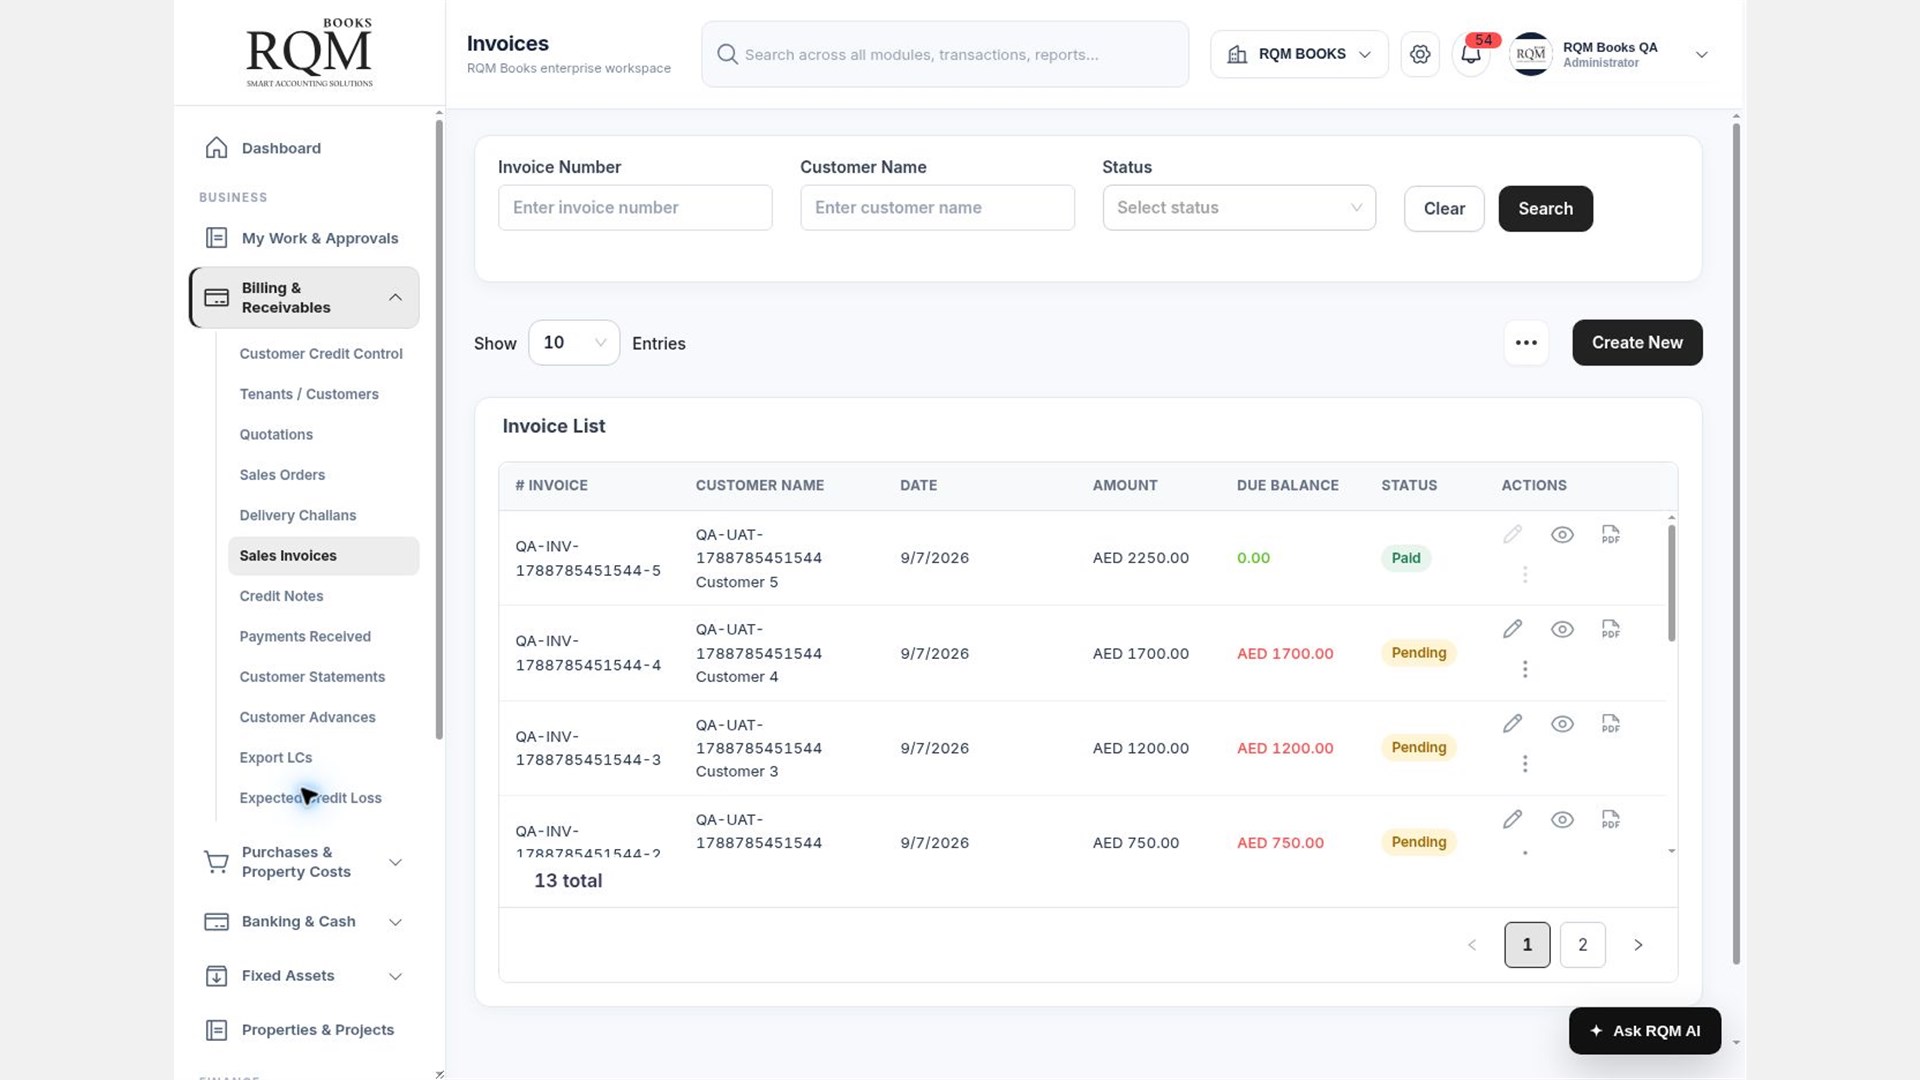Click the My Work & Approvals icon
Image resolution: width=1920 pixels, height=1080 pixels.
[x=216, y=238]
